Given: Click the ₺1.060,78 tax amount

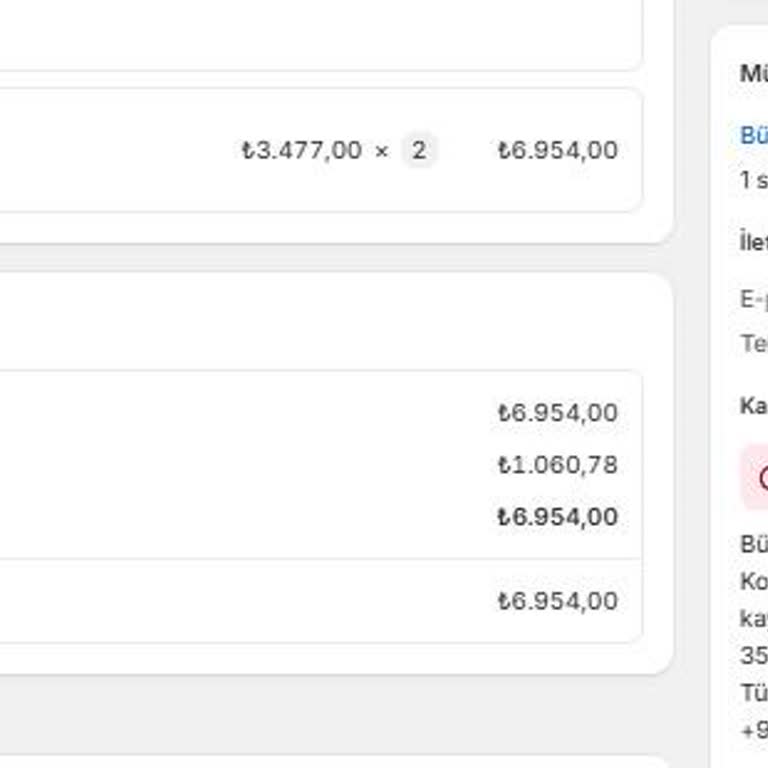Looking at the screenshot, I should coord(557,465).
